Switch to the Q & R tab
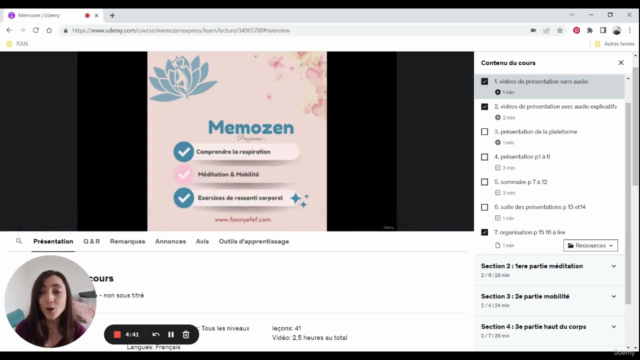 click(91, 242)
